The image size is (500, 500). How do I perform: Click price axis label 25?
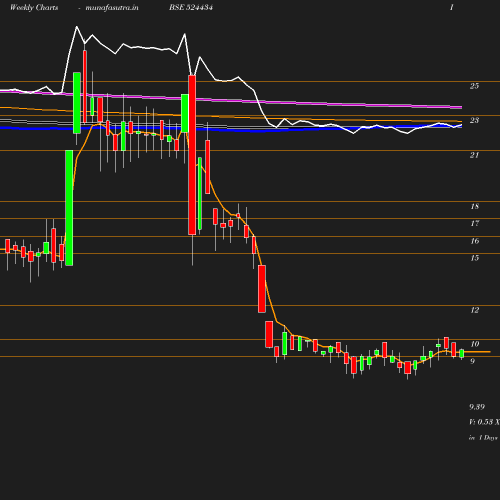click(x=474, y=86)
